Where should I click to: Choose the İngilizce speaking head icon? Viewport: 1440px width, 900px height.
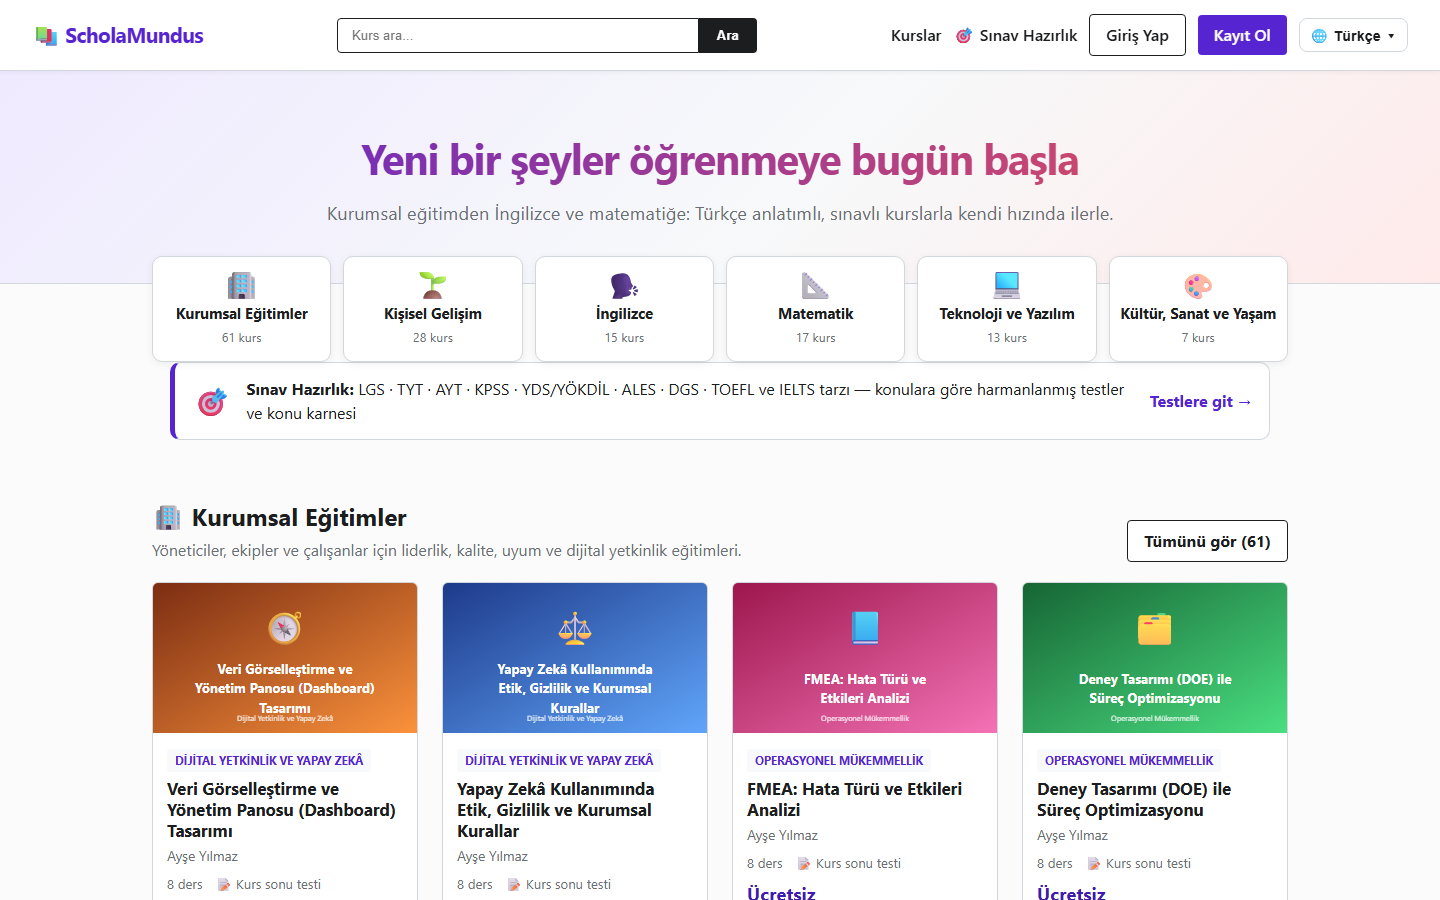[x=624, y=286]
